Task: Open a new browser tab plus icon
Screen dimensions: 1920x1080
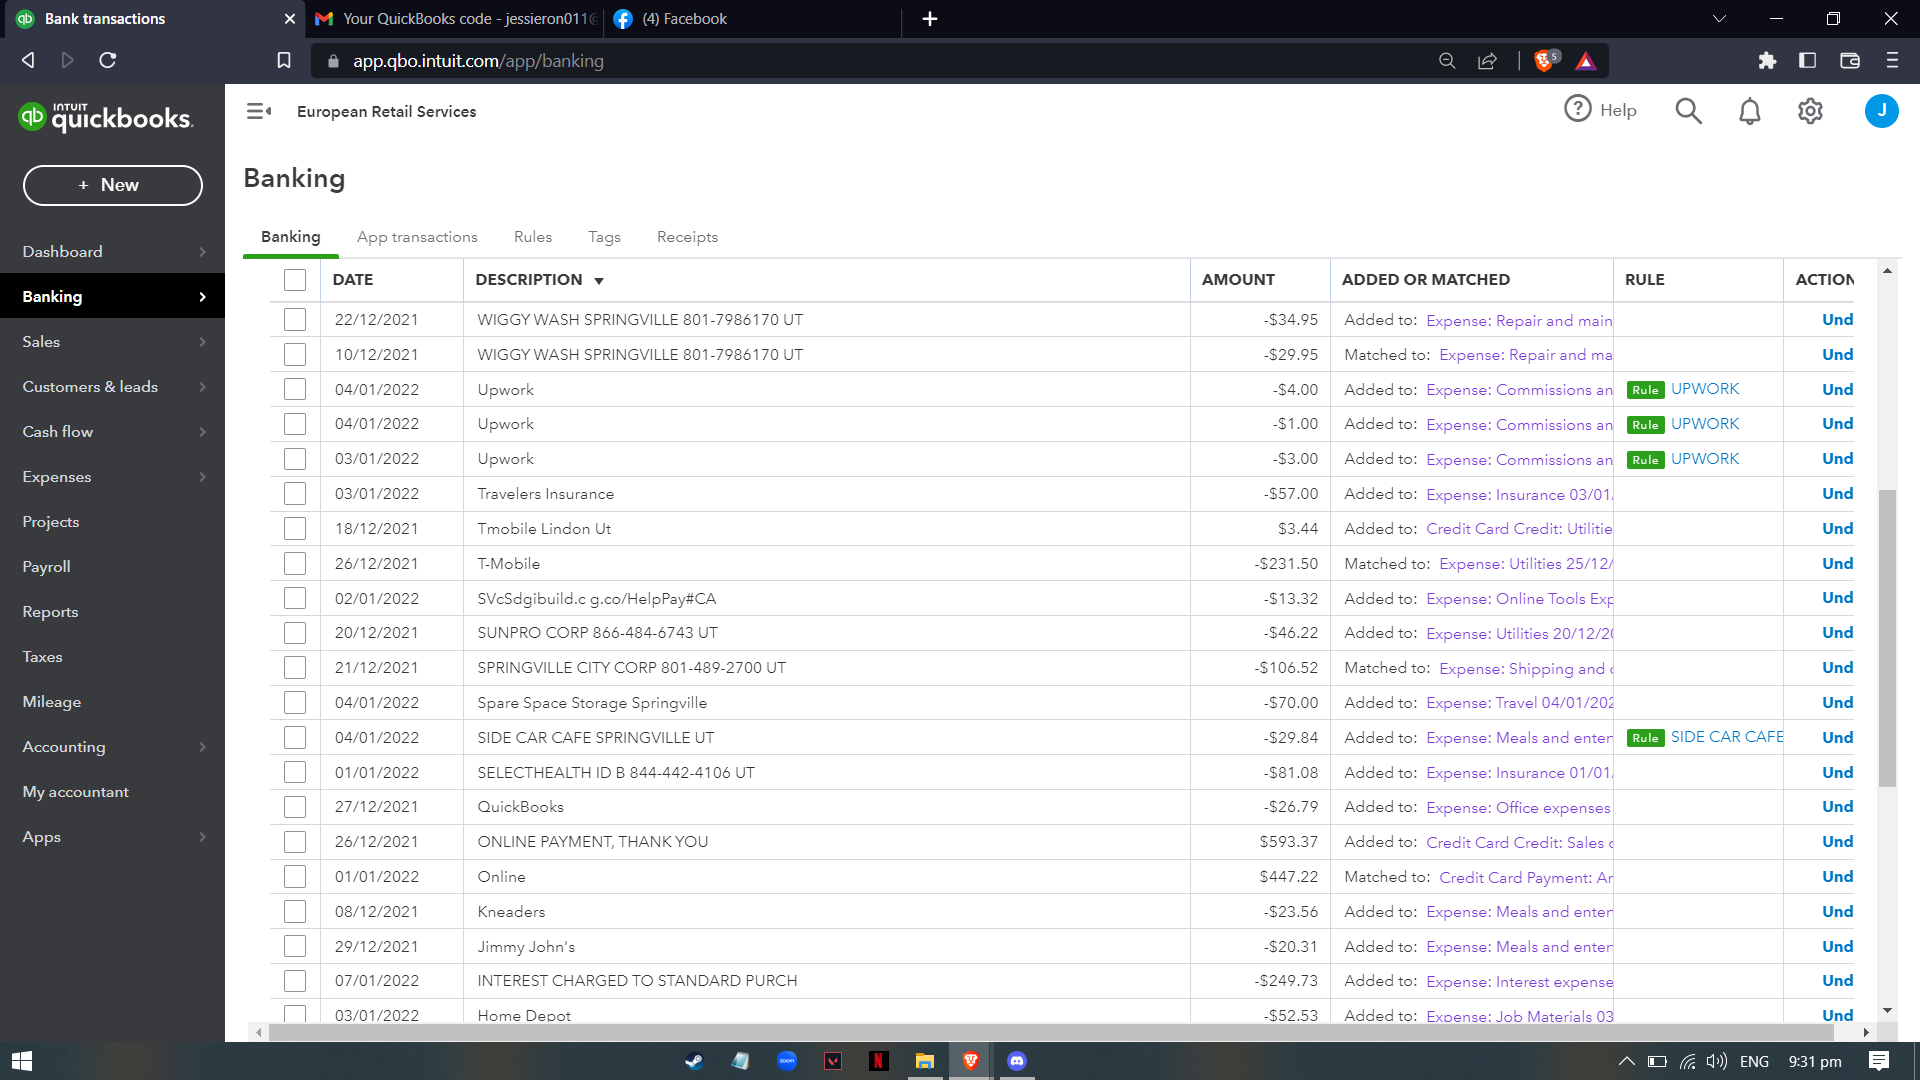Action: pyautogui.click(x=929, y=19)
